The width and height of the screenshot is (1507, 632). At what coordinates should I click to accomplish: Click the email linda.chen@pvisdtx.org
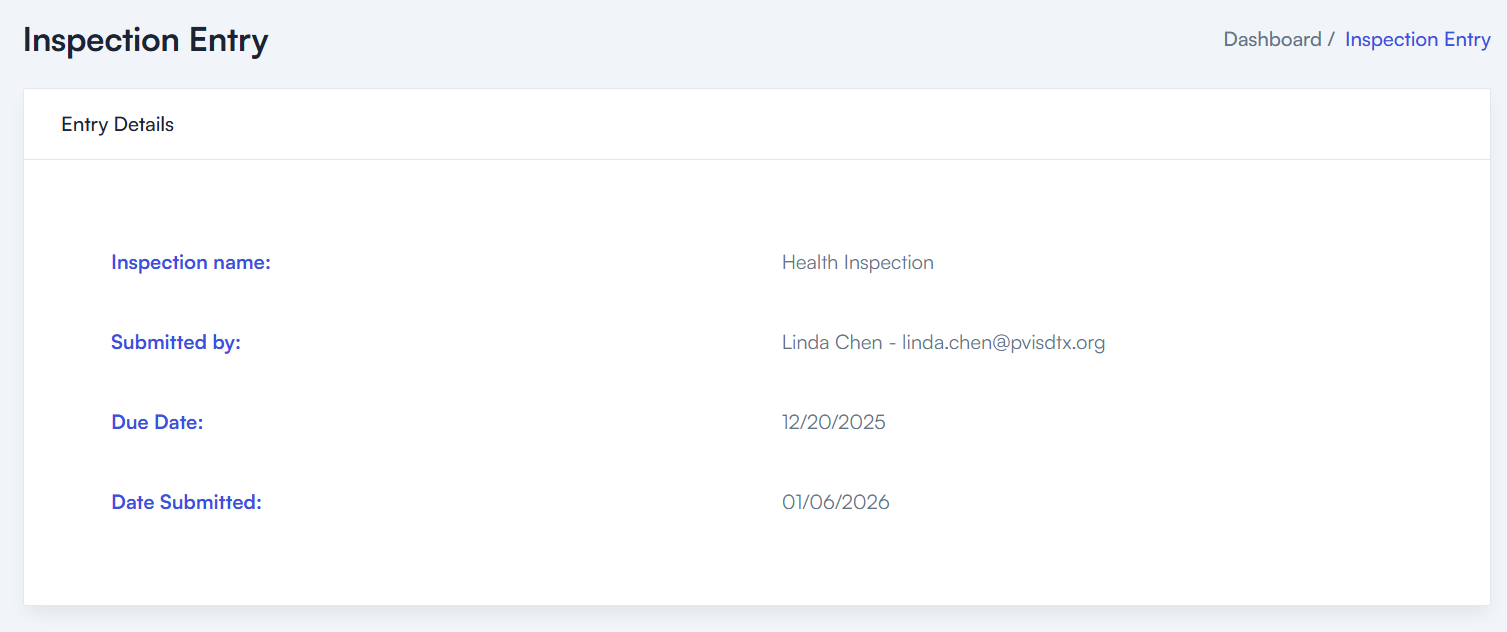1003,343
